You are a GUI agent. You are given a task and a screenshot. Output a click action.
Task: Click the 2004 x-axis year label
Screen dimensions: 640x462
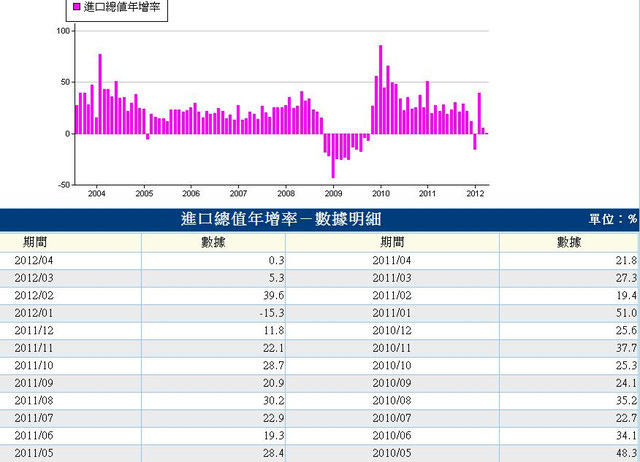click(97, 193)
